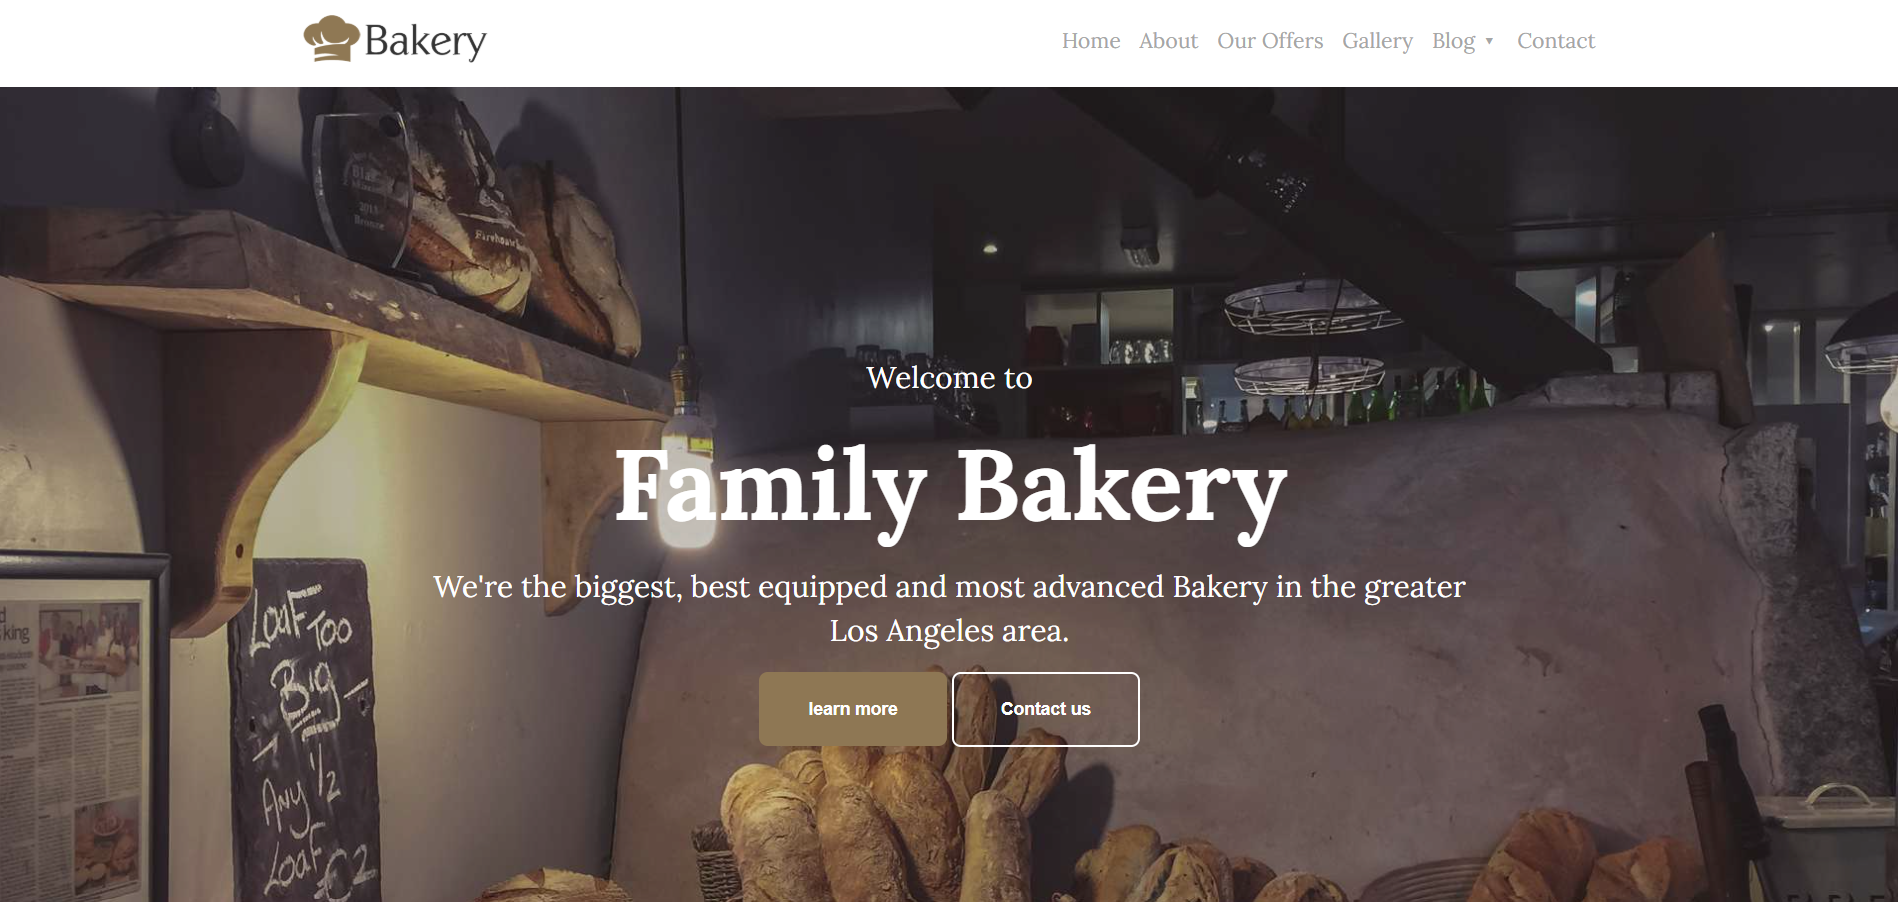Open the Home menu item

coord(1090,41)
